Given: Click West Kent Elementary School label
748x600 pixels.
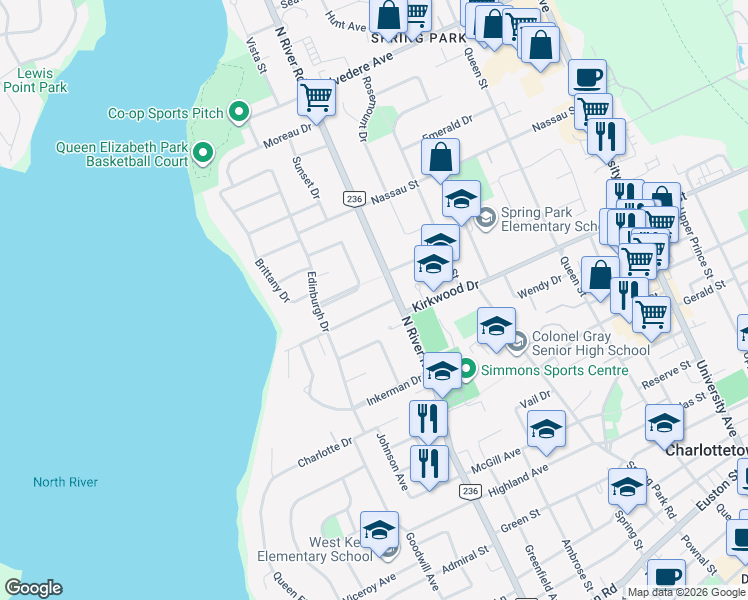Looking at the screenshot, I should [x=315, y=549].
